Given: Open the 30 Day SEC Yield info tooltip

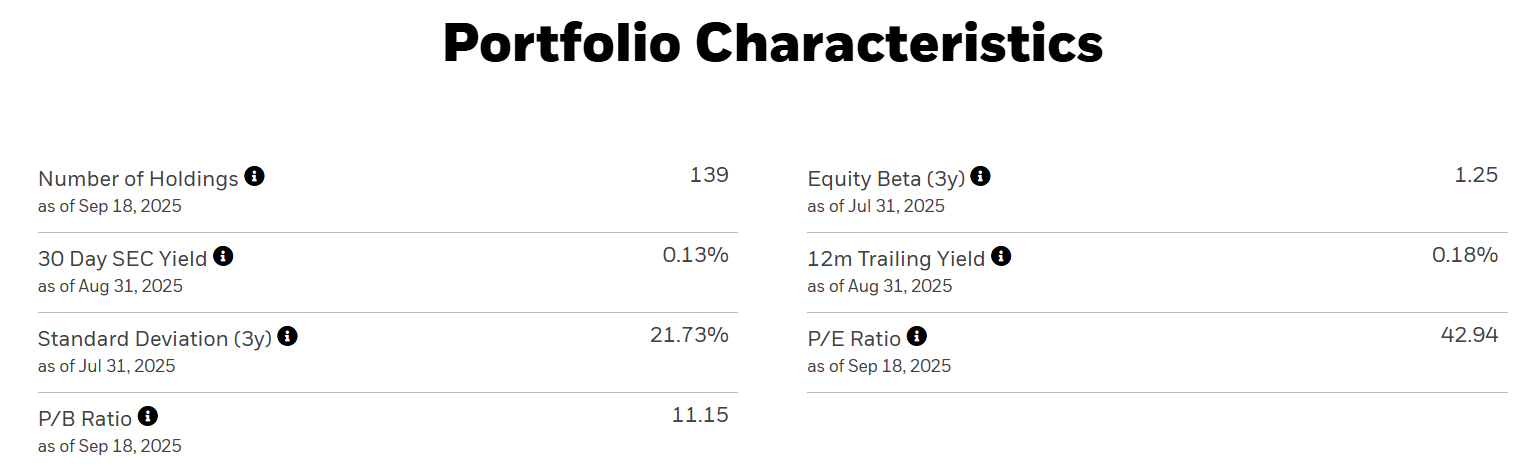Looking at the screenshot, I should point(224,257).
